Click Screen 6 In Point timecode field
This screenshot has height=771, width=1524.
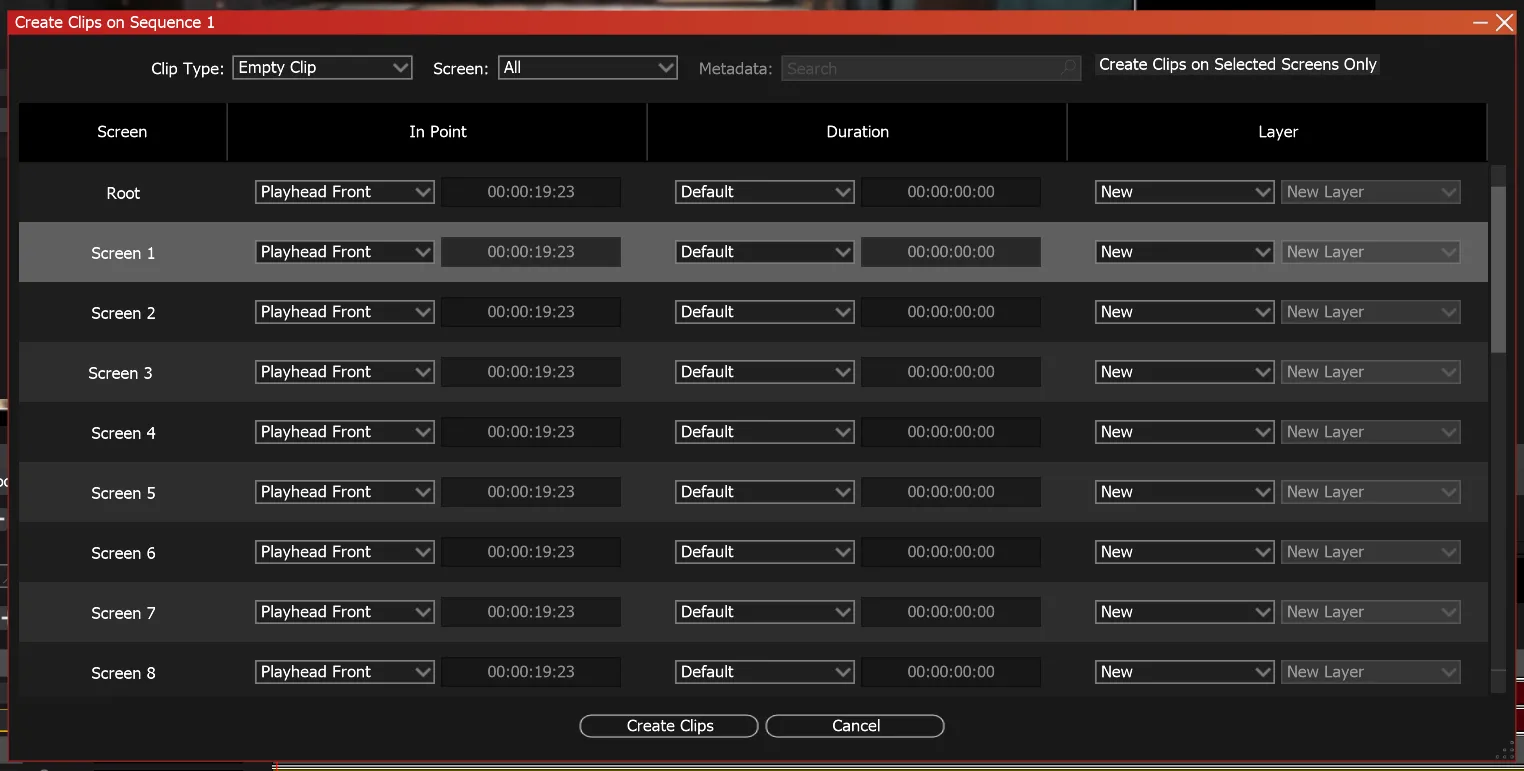(531, 552)
